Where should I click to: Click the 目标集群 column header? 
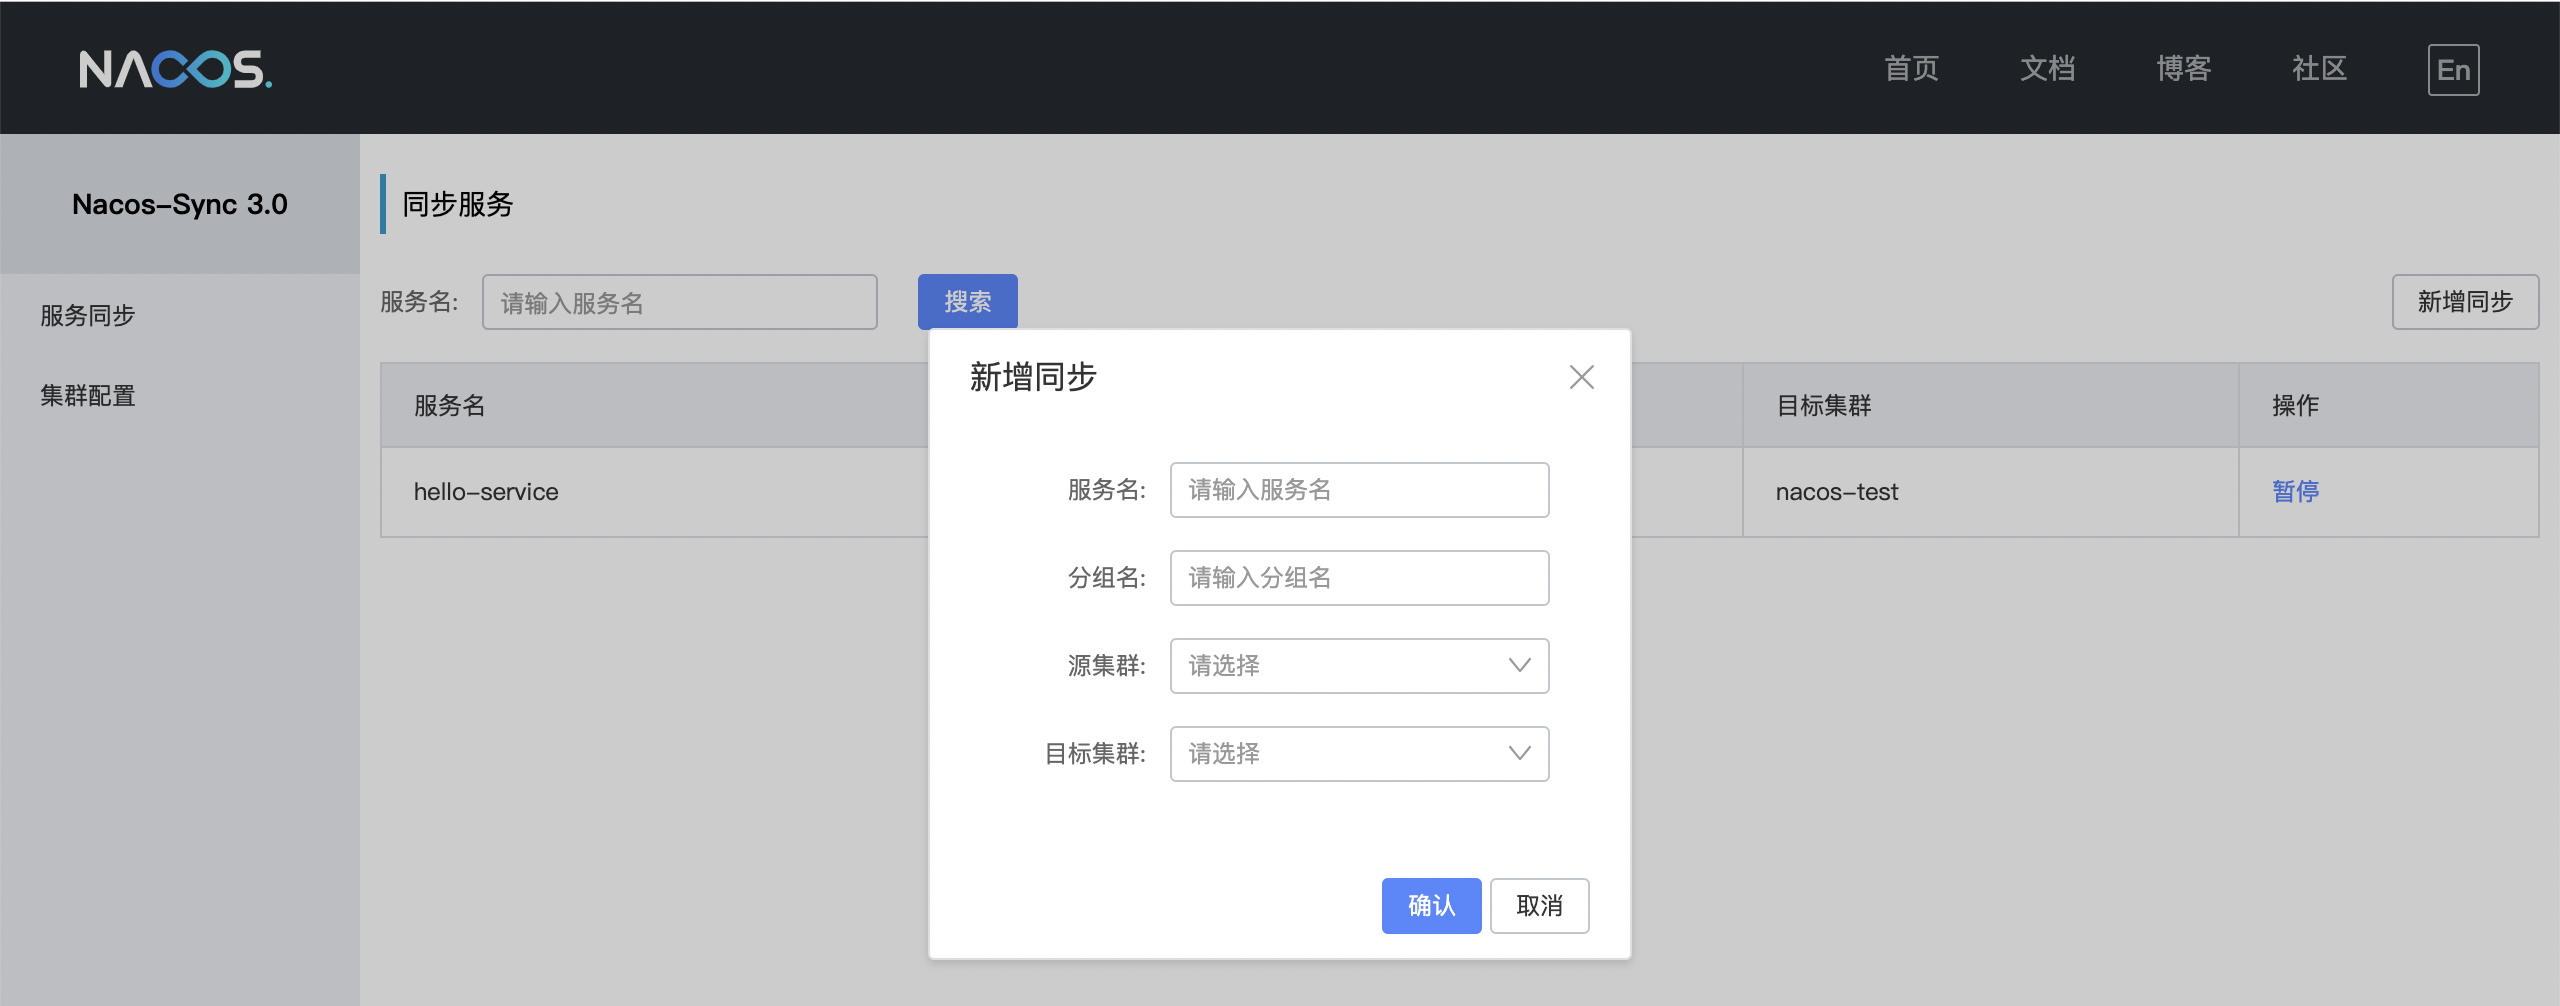1990,405
